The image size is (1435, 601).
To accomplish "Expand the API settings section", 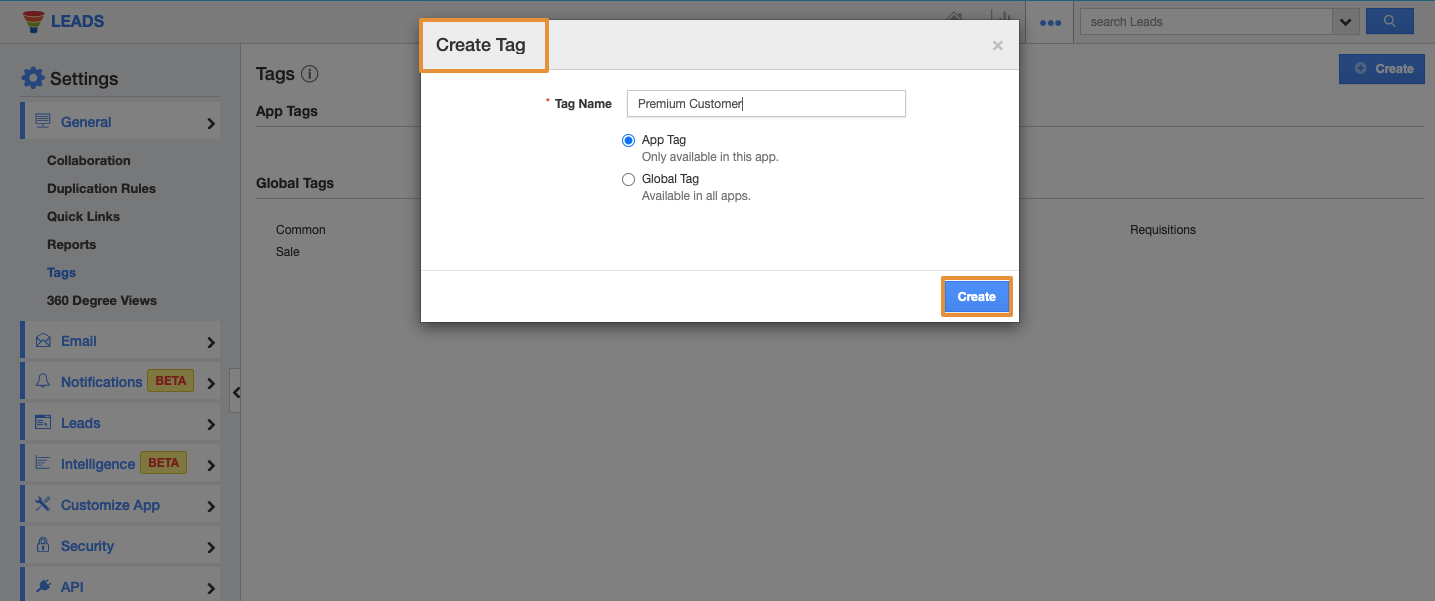I will [211, 588].
